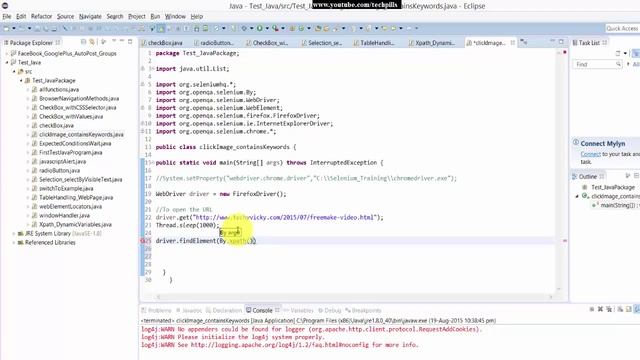This screenshot has width=640, height=360.
Task: Collapse All in Package Explorer
Action: click(84, 42)
